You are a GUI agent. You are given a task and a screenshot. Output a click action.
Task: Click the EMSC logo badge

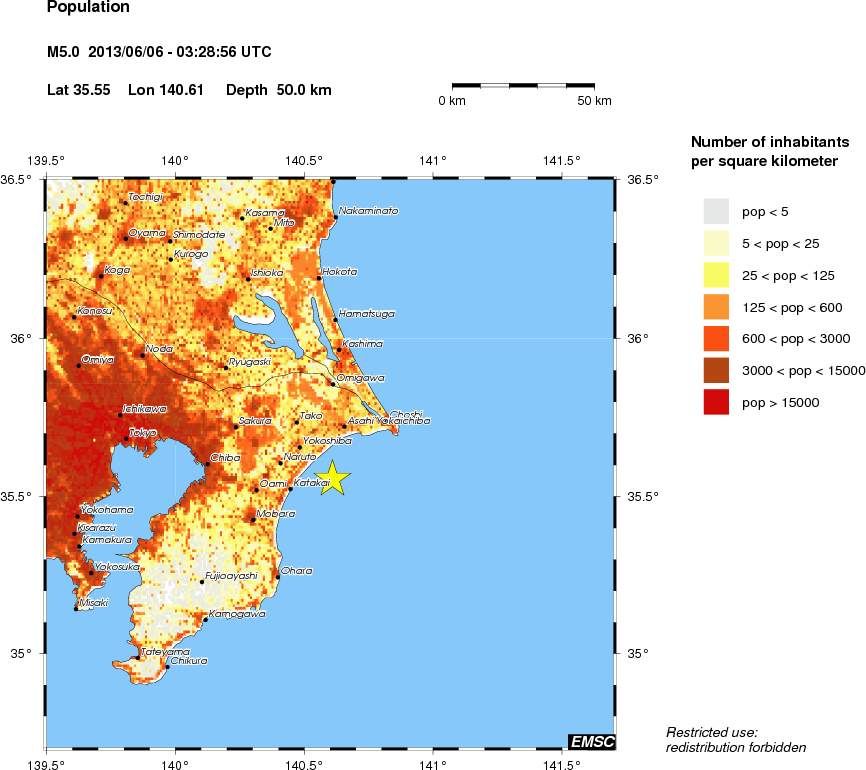pos(592,741)
